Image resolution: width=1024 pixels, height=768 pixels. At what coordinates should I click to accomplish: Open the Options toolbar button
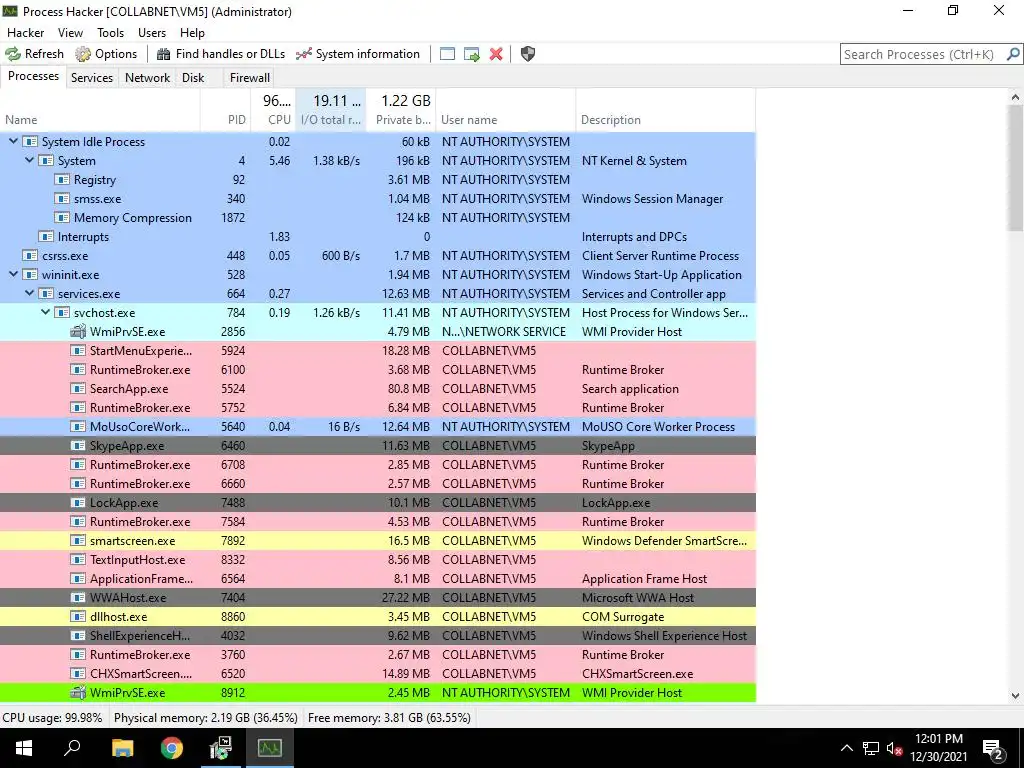click(x=106, y=54)
